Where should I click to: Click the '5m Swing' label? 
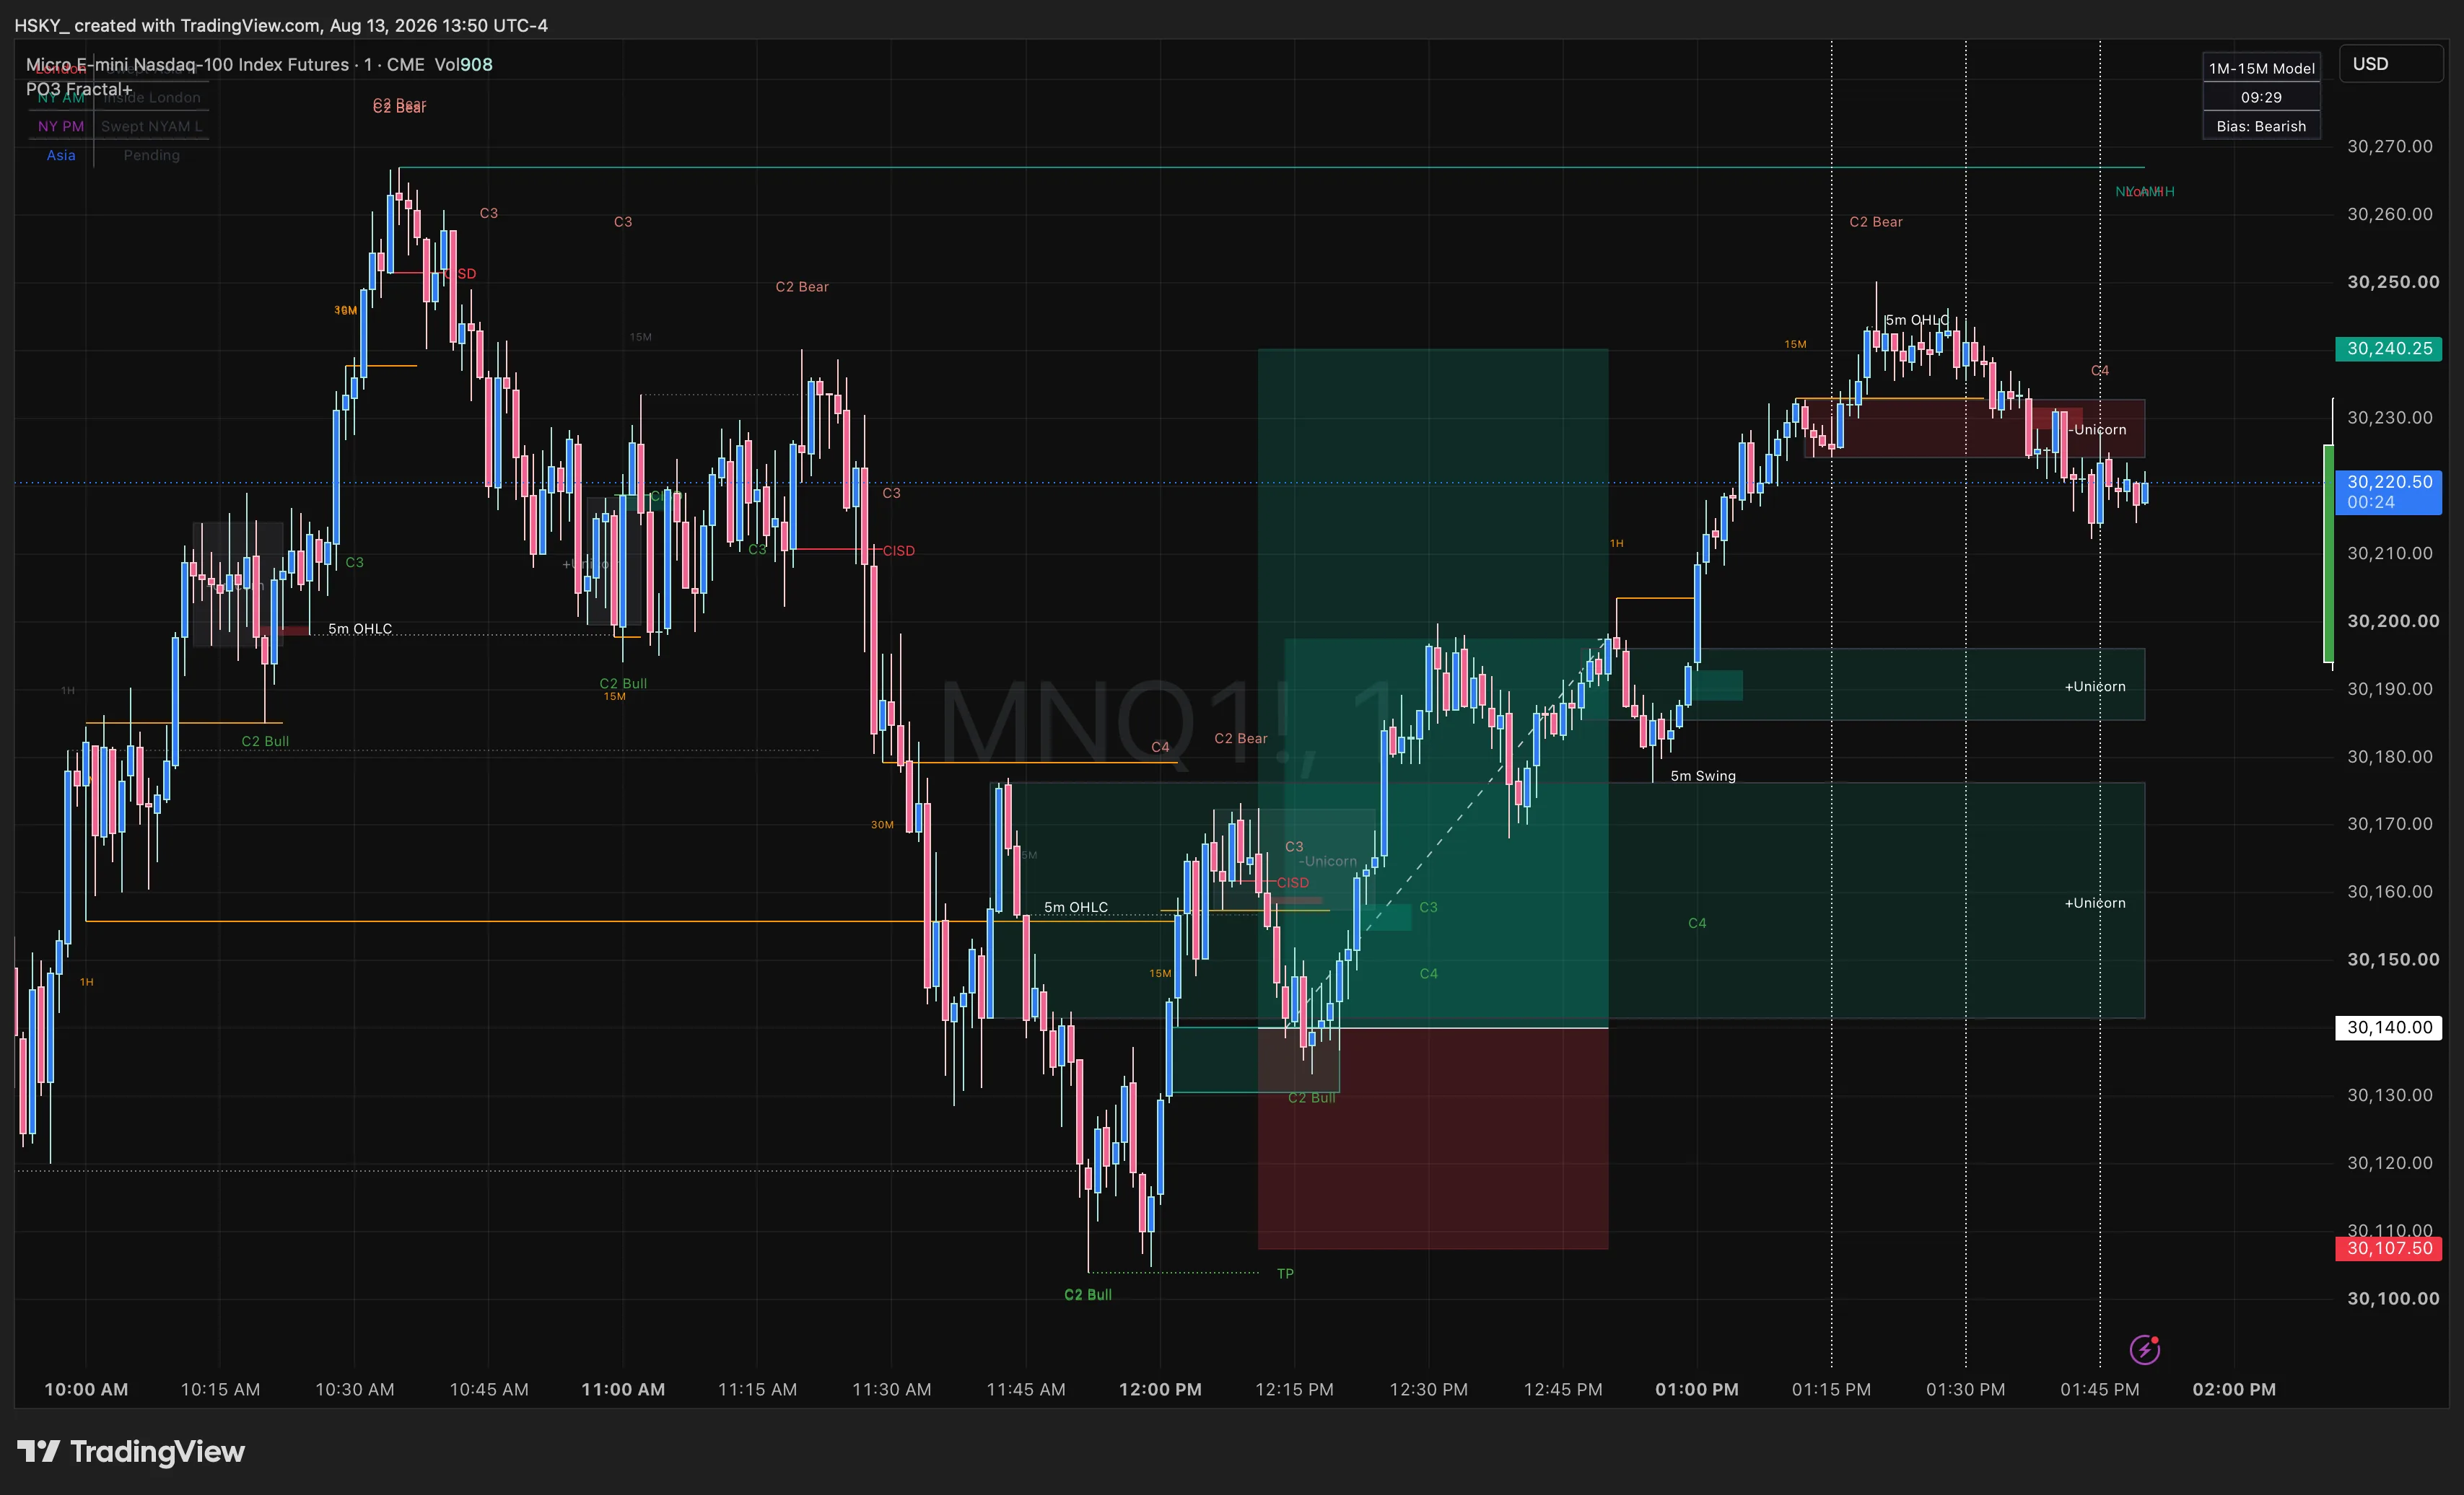point(1703,776)
